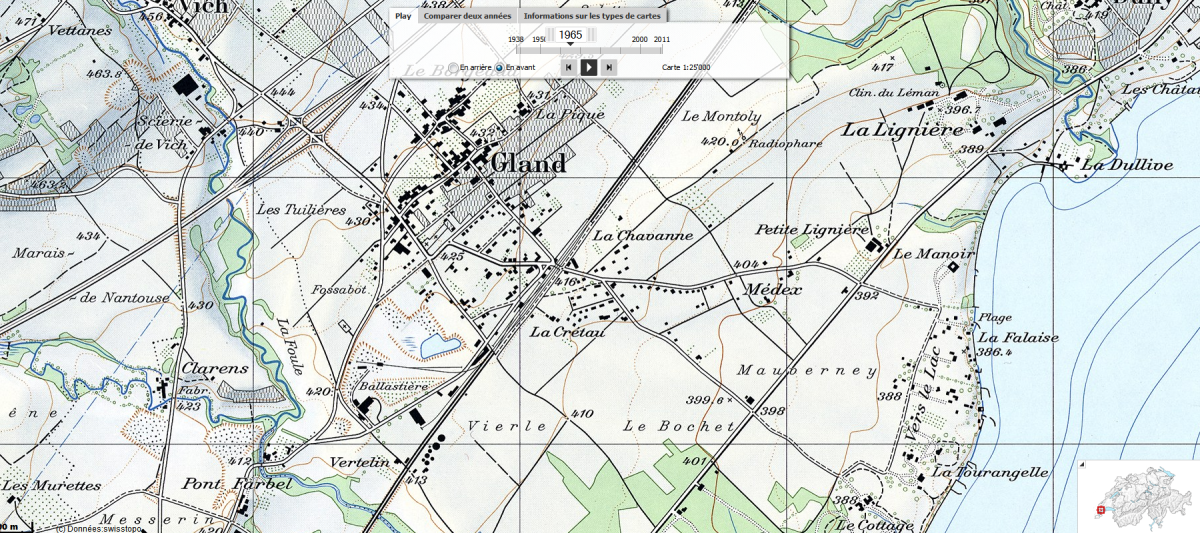Viewport: 1200px width, 533px height.
Task: Switch to the Play tab
Action: pyautogui.click(x=403, y=16)
